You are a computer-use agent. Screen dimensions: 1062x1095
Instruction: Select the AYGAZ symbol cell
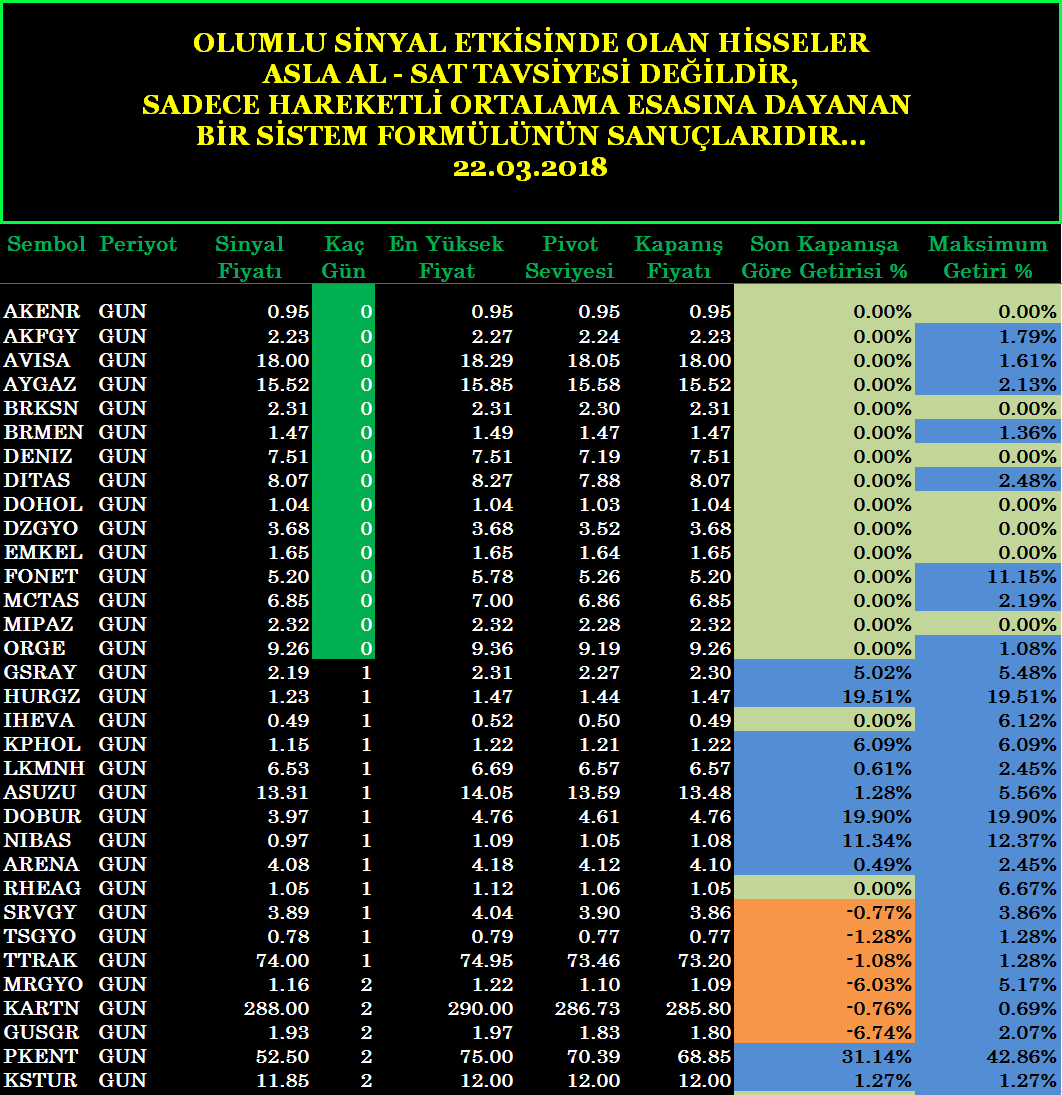click(40, 384)
